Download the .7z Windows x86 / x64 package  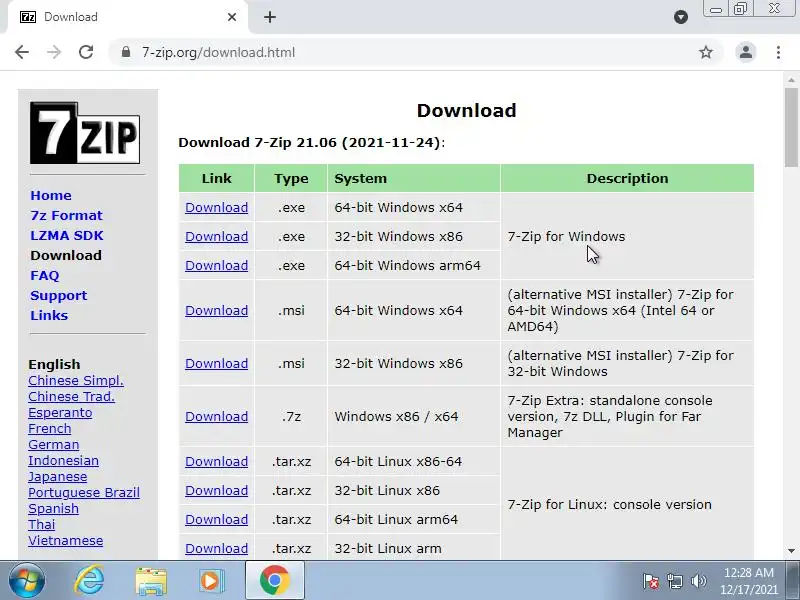[216, 417]
